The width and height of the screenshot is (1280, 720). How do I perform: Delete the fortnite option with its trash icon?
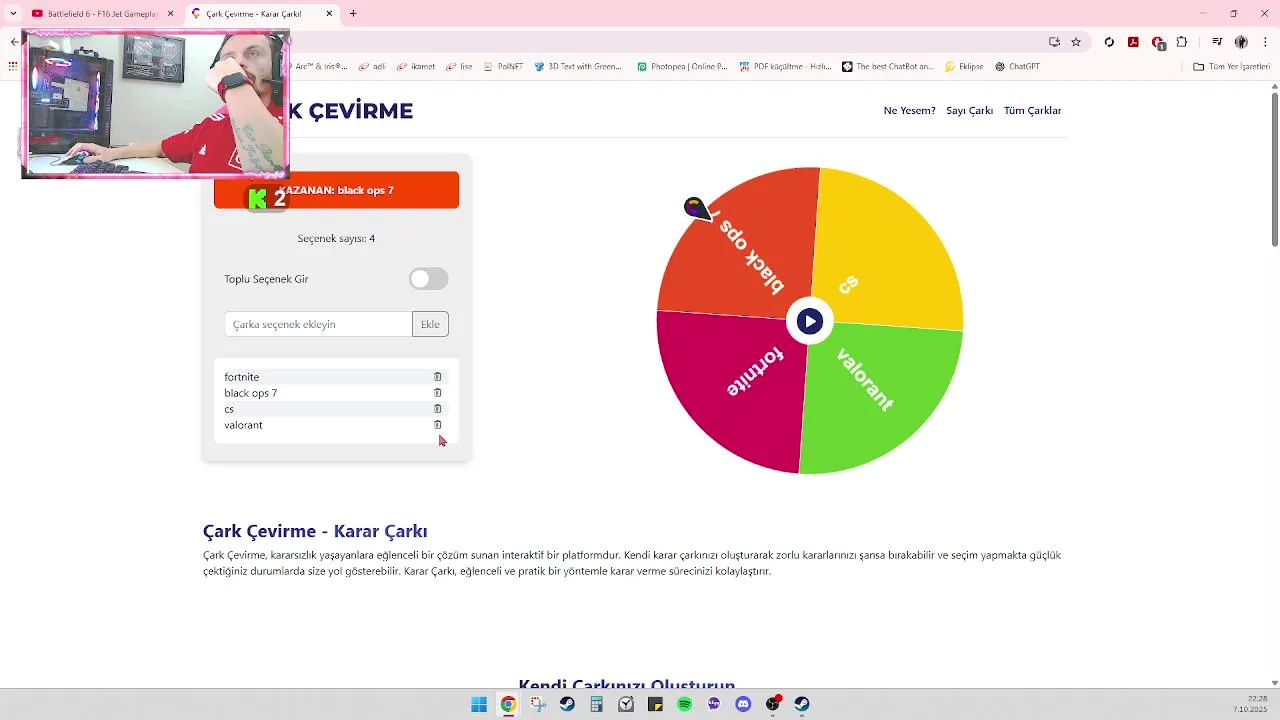point(437,377)
